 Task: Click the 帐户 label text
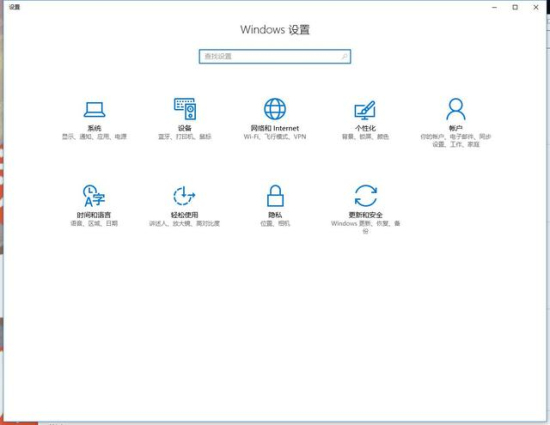[x=456, y=128]
